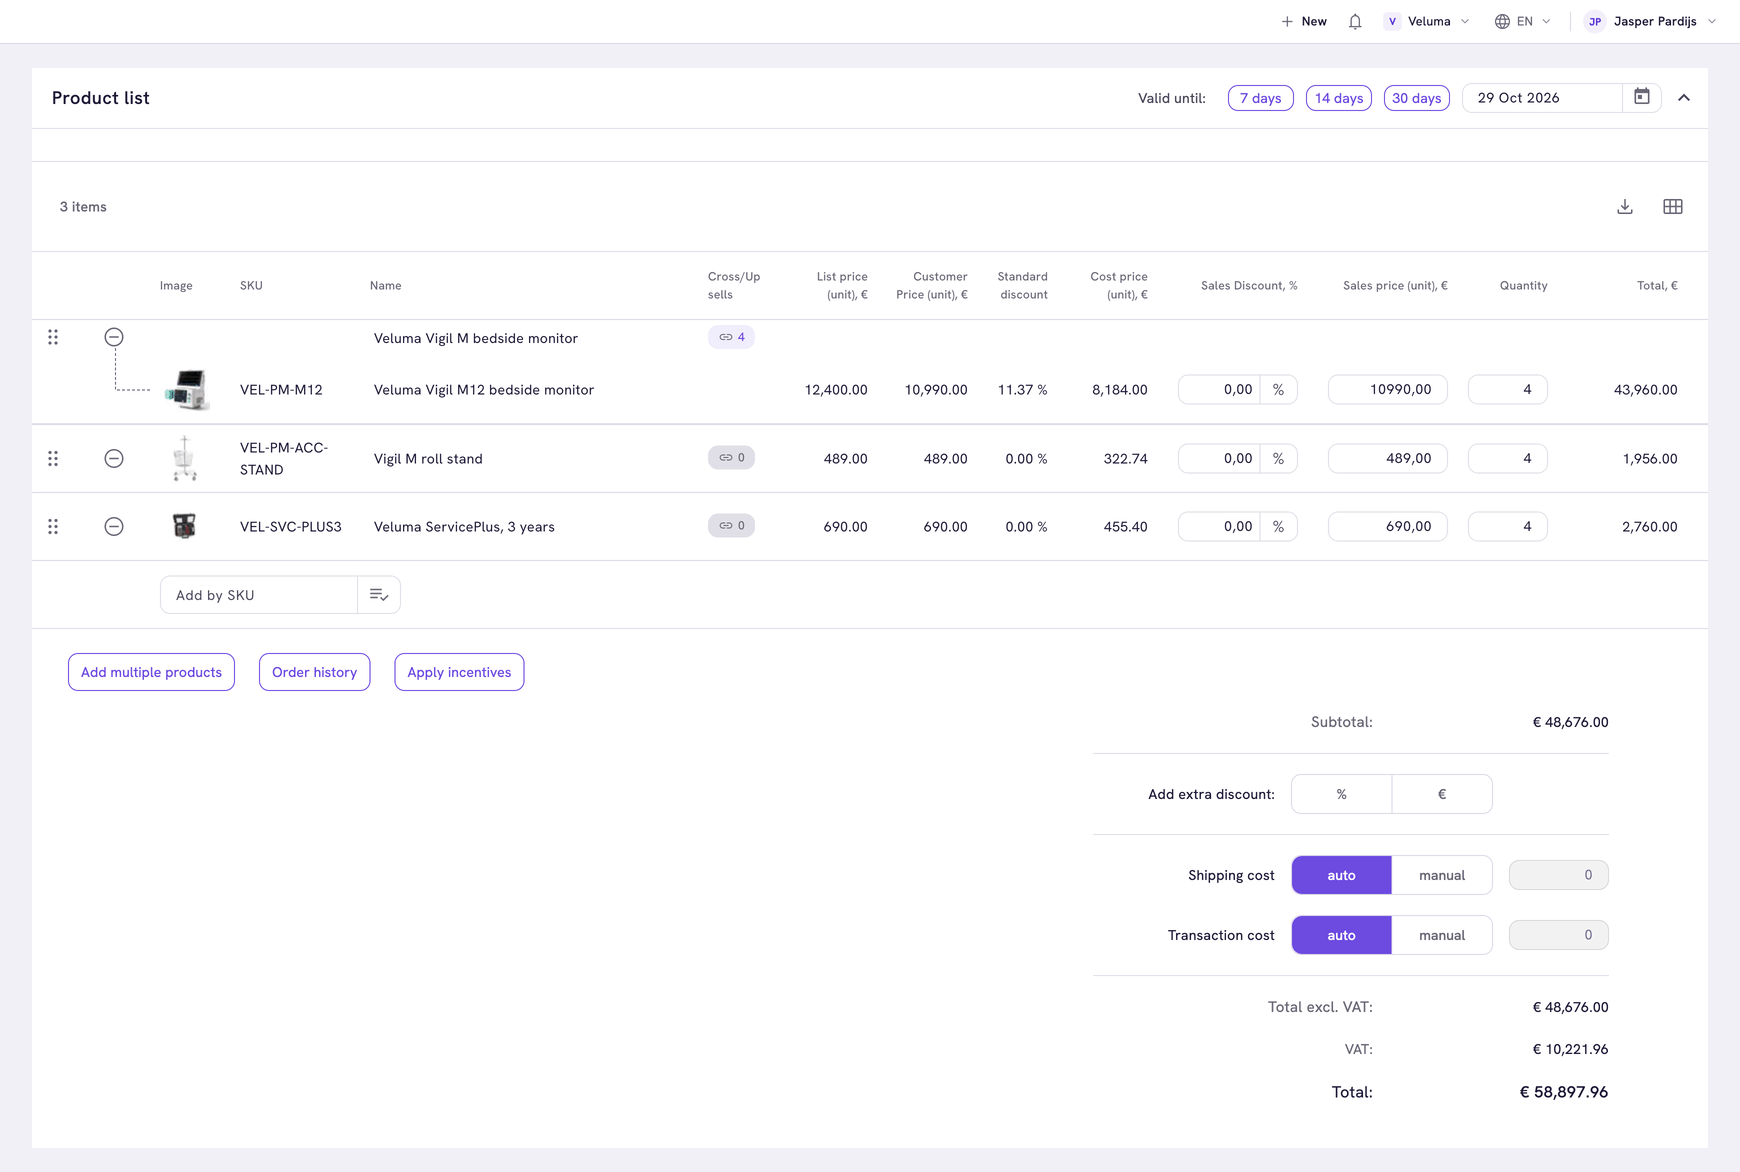The width and height of the screenshot is (1740, 1172).
Task: Click Add multiple products
Action: (x=151, y=672)
